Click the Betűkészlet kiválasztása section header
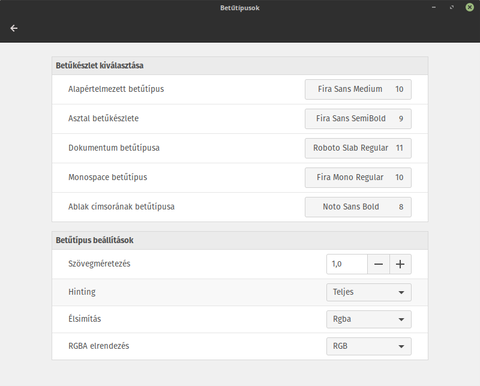480x386 pixels. pyautogui.click(x=100, y=66)
